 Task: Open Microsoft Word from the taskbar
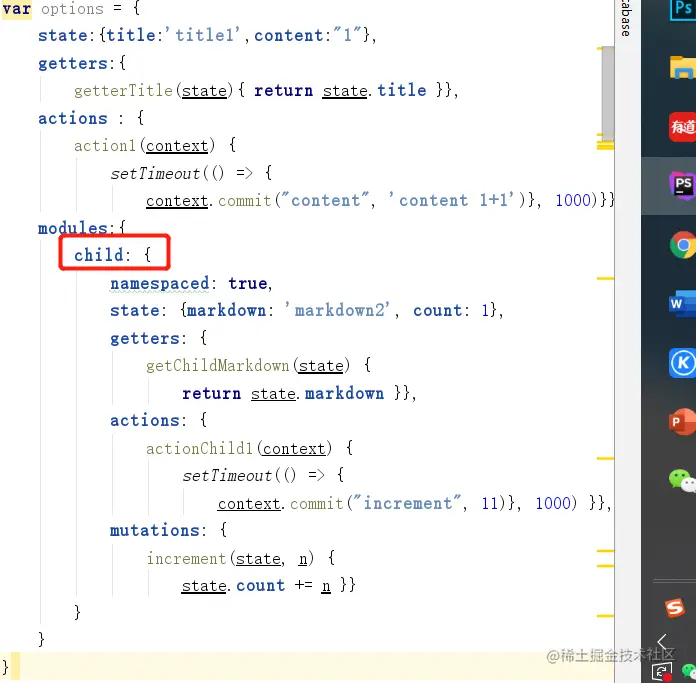click(x=683, y=304)
